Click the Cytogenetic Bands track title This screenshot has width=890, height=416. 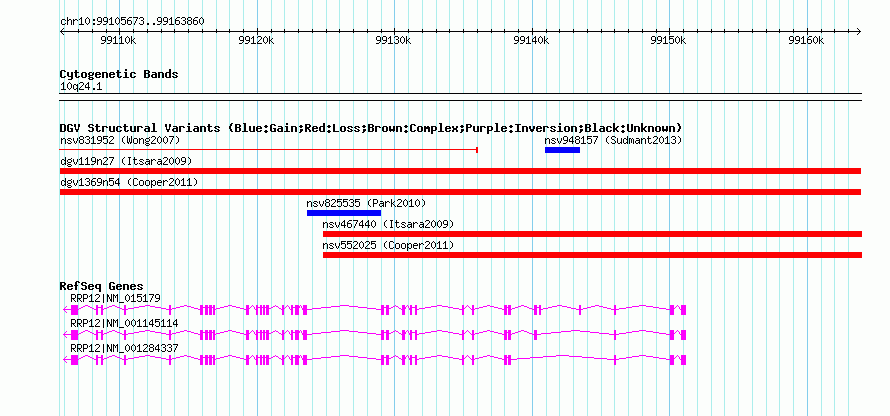click(x=119, y=74)
